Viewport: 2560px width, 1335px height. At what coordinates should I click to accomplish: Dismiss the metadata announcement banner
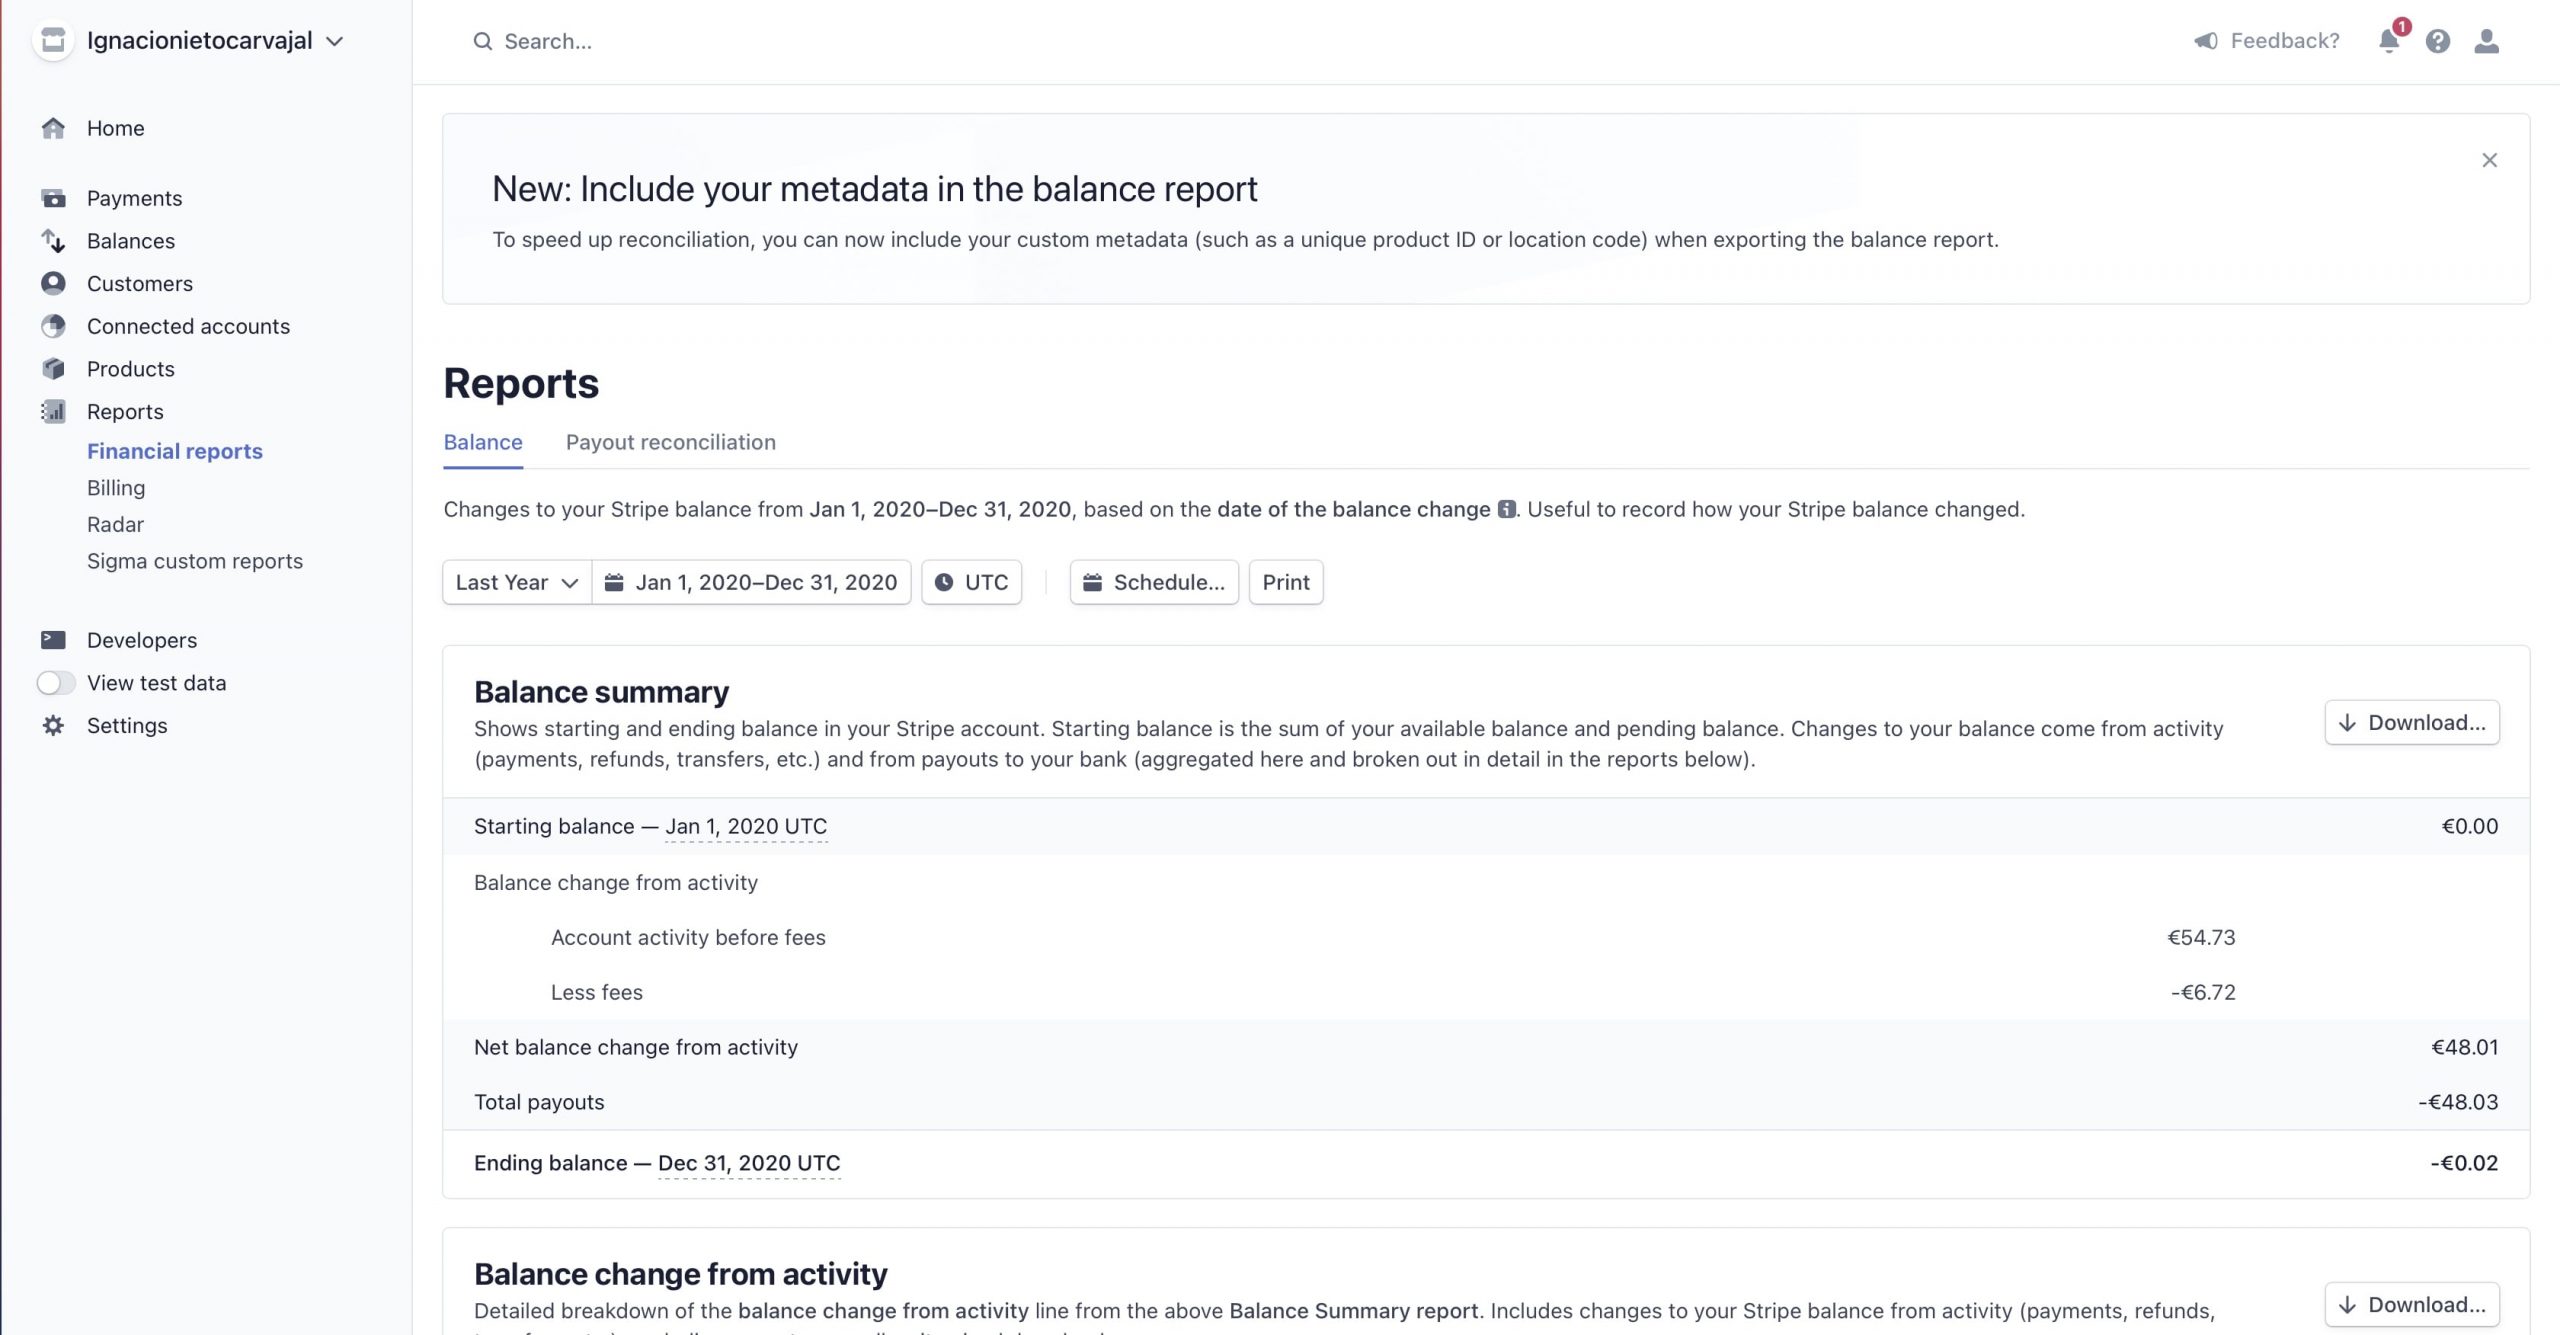(2489, 160)
